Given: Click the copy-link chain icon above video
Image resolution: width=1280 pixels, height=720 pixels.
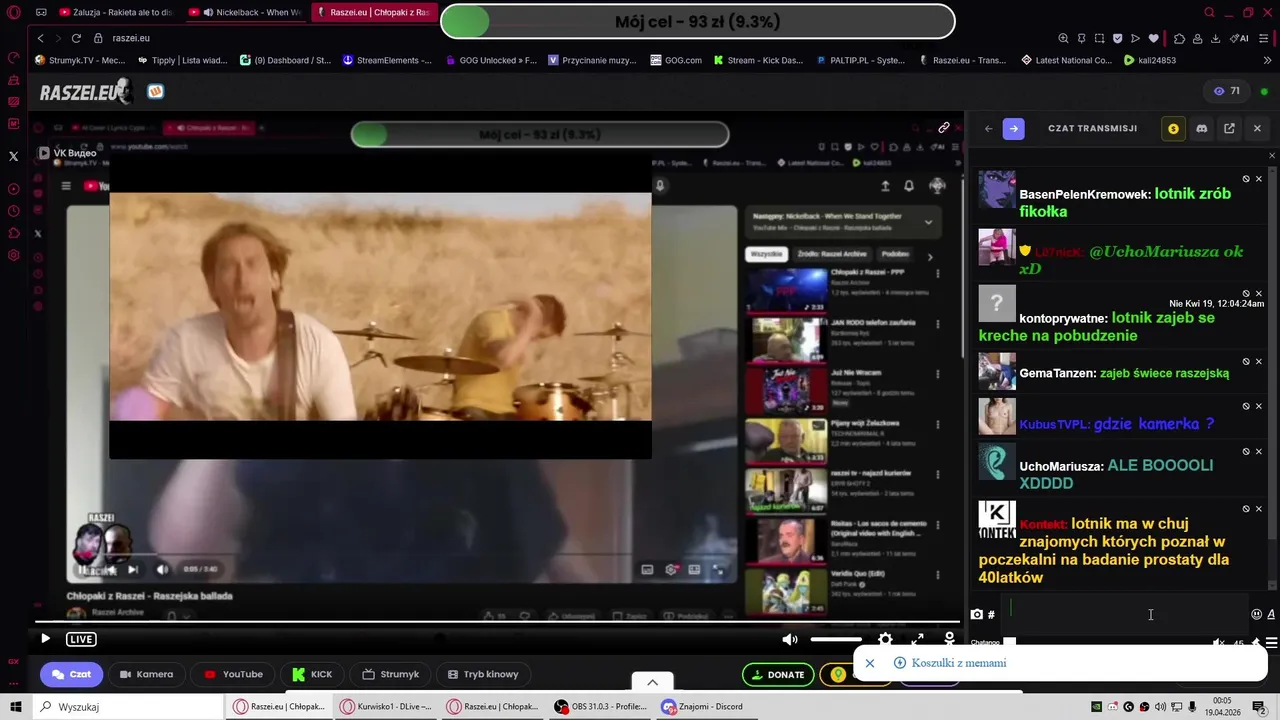Looking at the screenshot, I should point(943,127).
